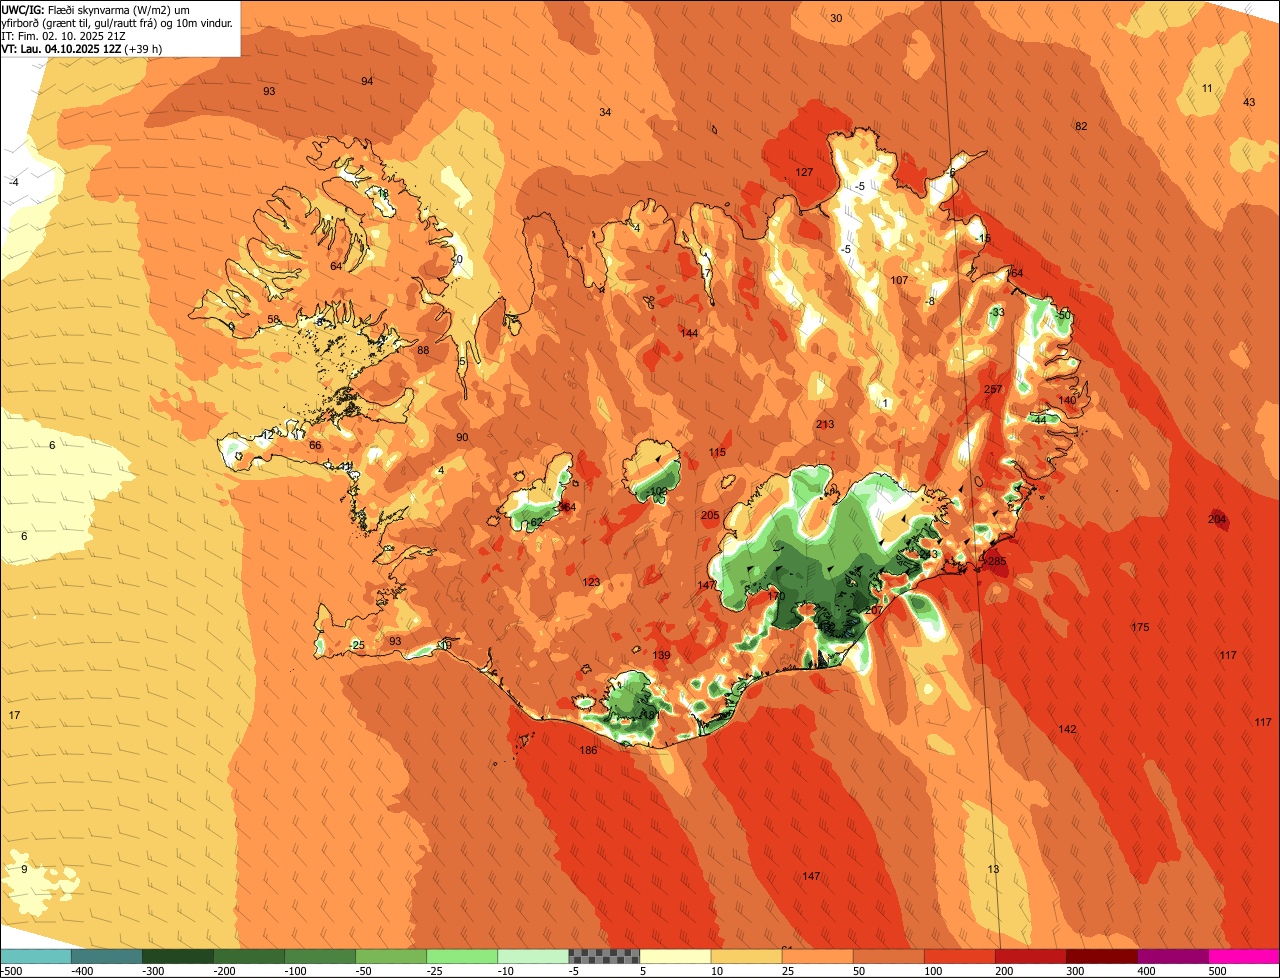Image resolution: width=1280 pixels, height=978 pixels.
Task: Select the heat flux value 175
Action: (x=1140, y=627)
